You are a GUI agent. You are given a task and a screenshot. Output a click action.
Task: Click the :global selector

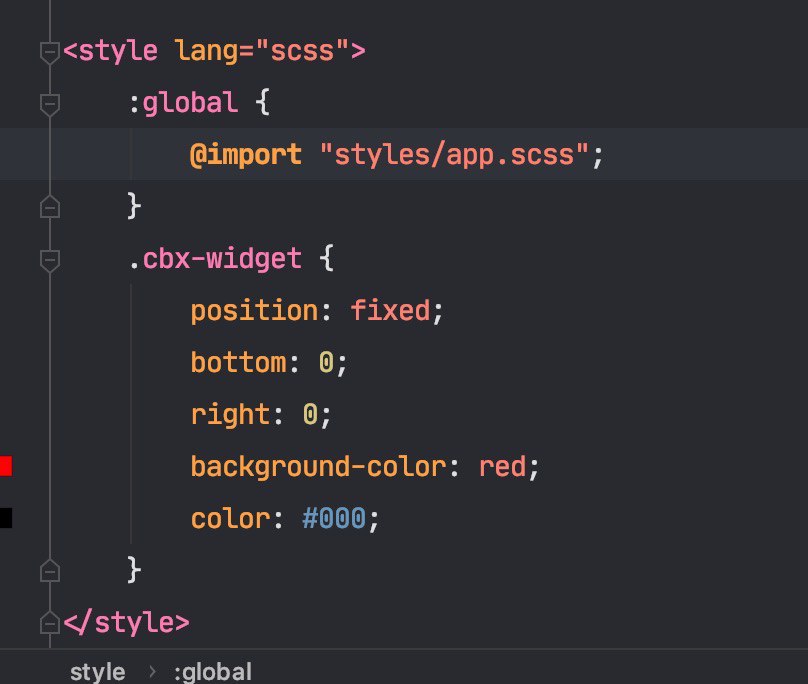pyautogui.click(x=183, y=103)
